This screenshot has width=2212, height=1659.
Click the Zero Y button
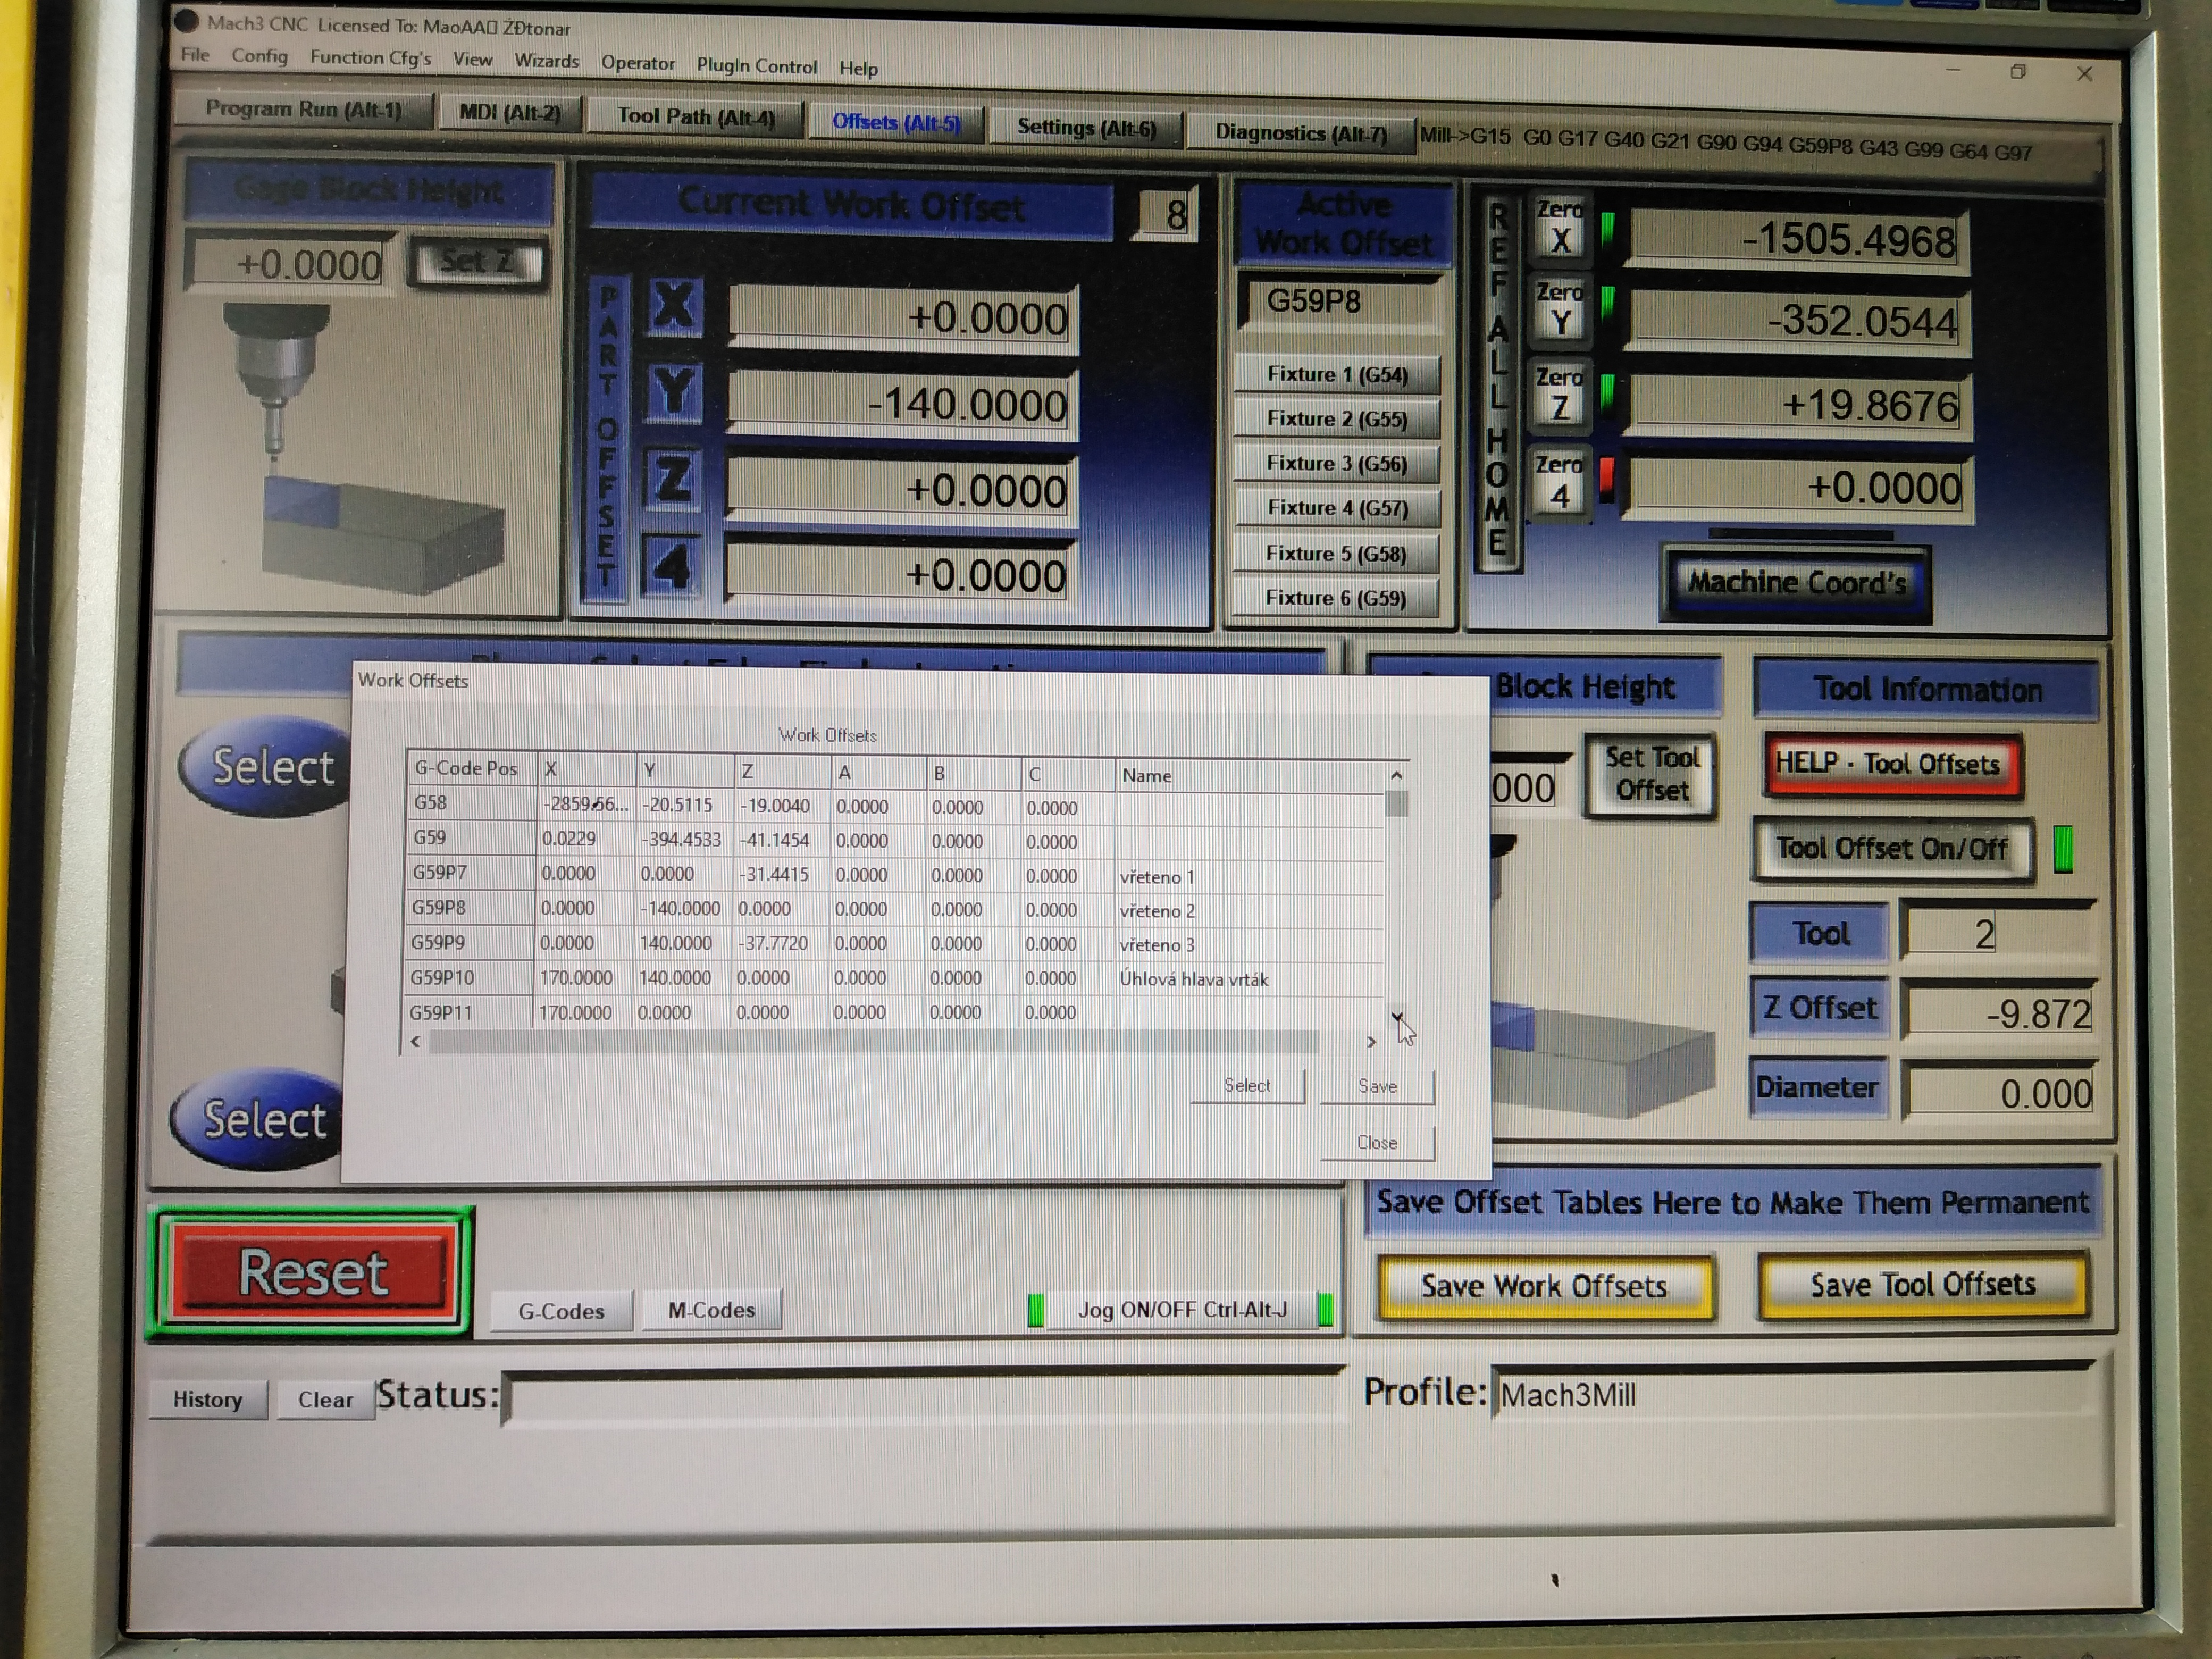pyautogui.click(x=1559, y=311)
